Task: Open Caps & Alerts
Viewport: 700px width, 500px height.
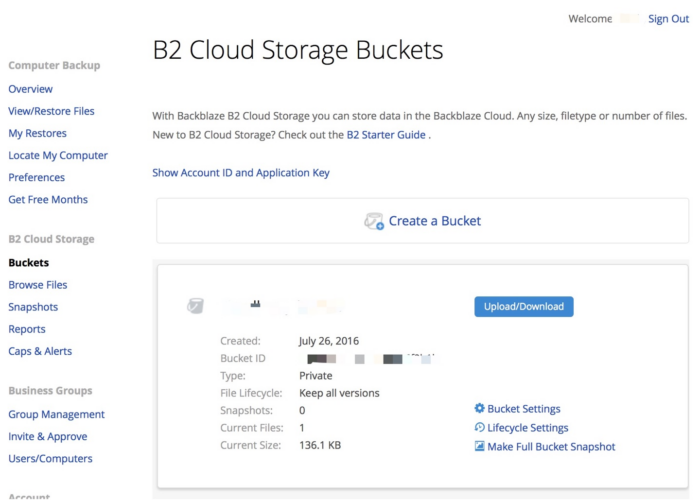Action: point(40,351)
